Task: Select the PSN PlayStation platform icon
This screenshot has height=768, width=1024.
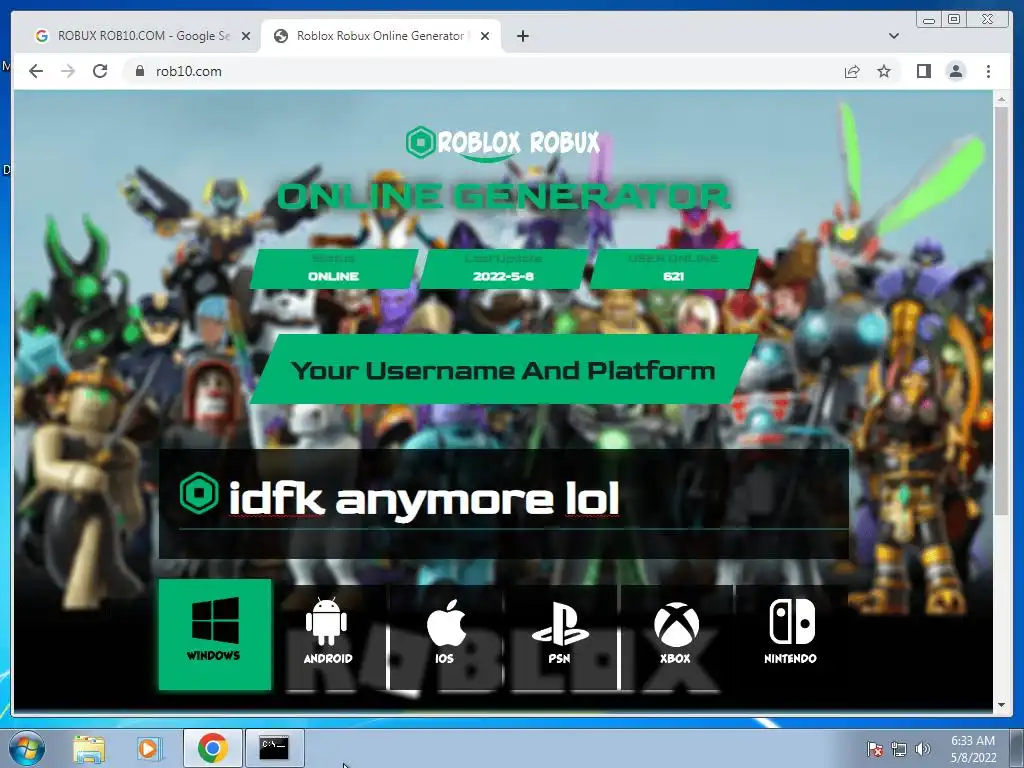Action: tap(560, 633)
